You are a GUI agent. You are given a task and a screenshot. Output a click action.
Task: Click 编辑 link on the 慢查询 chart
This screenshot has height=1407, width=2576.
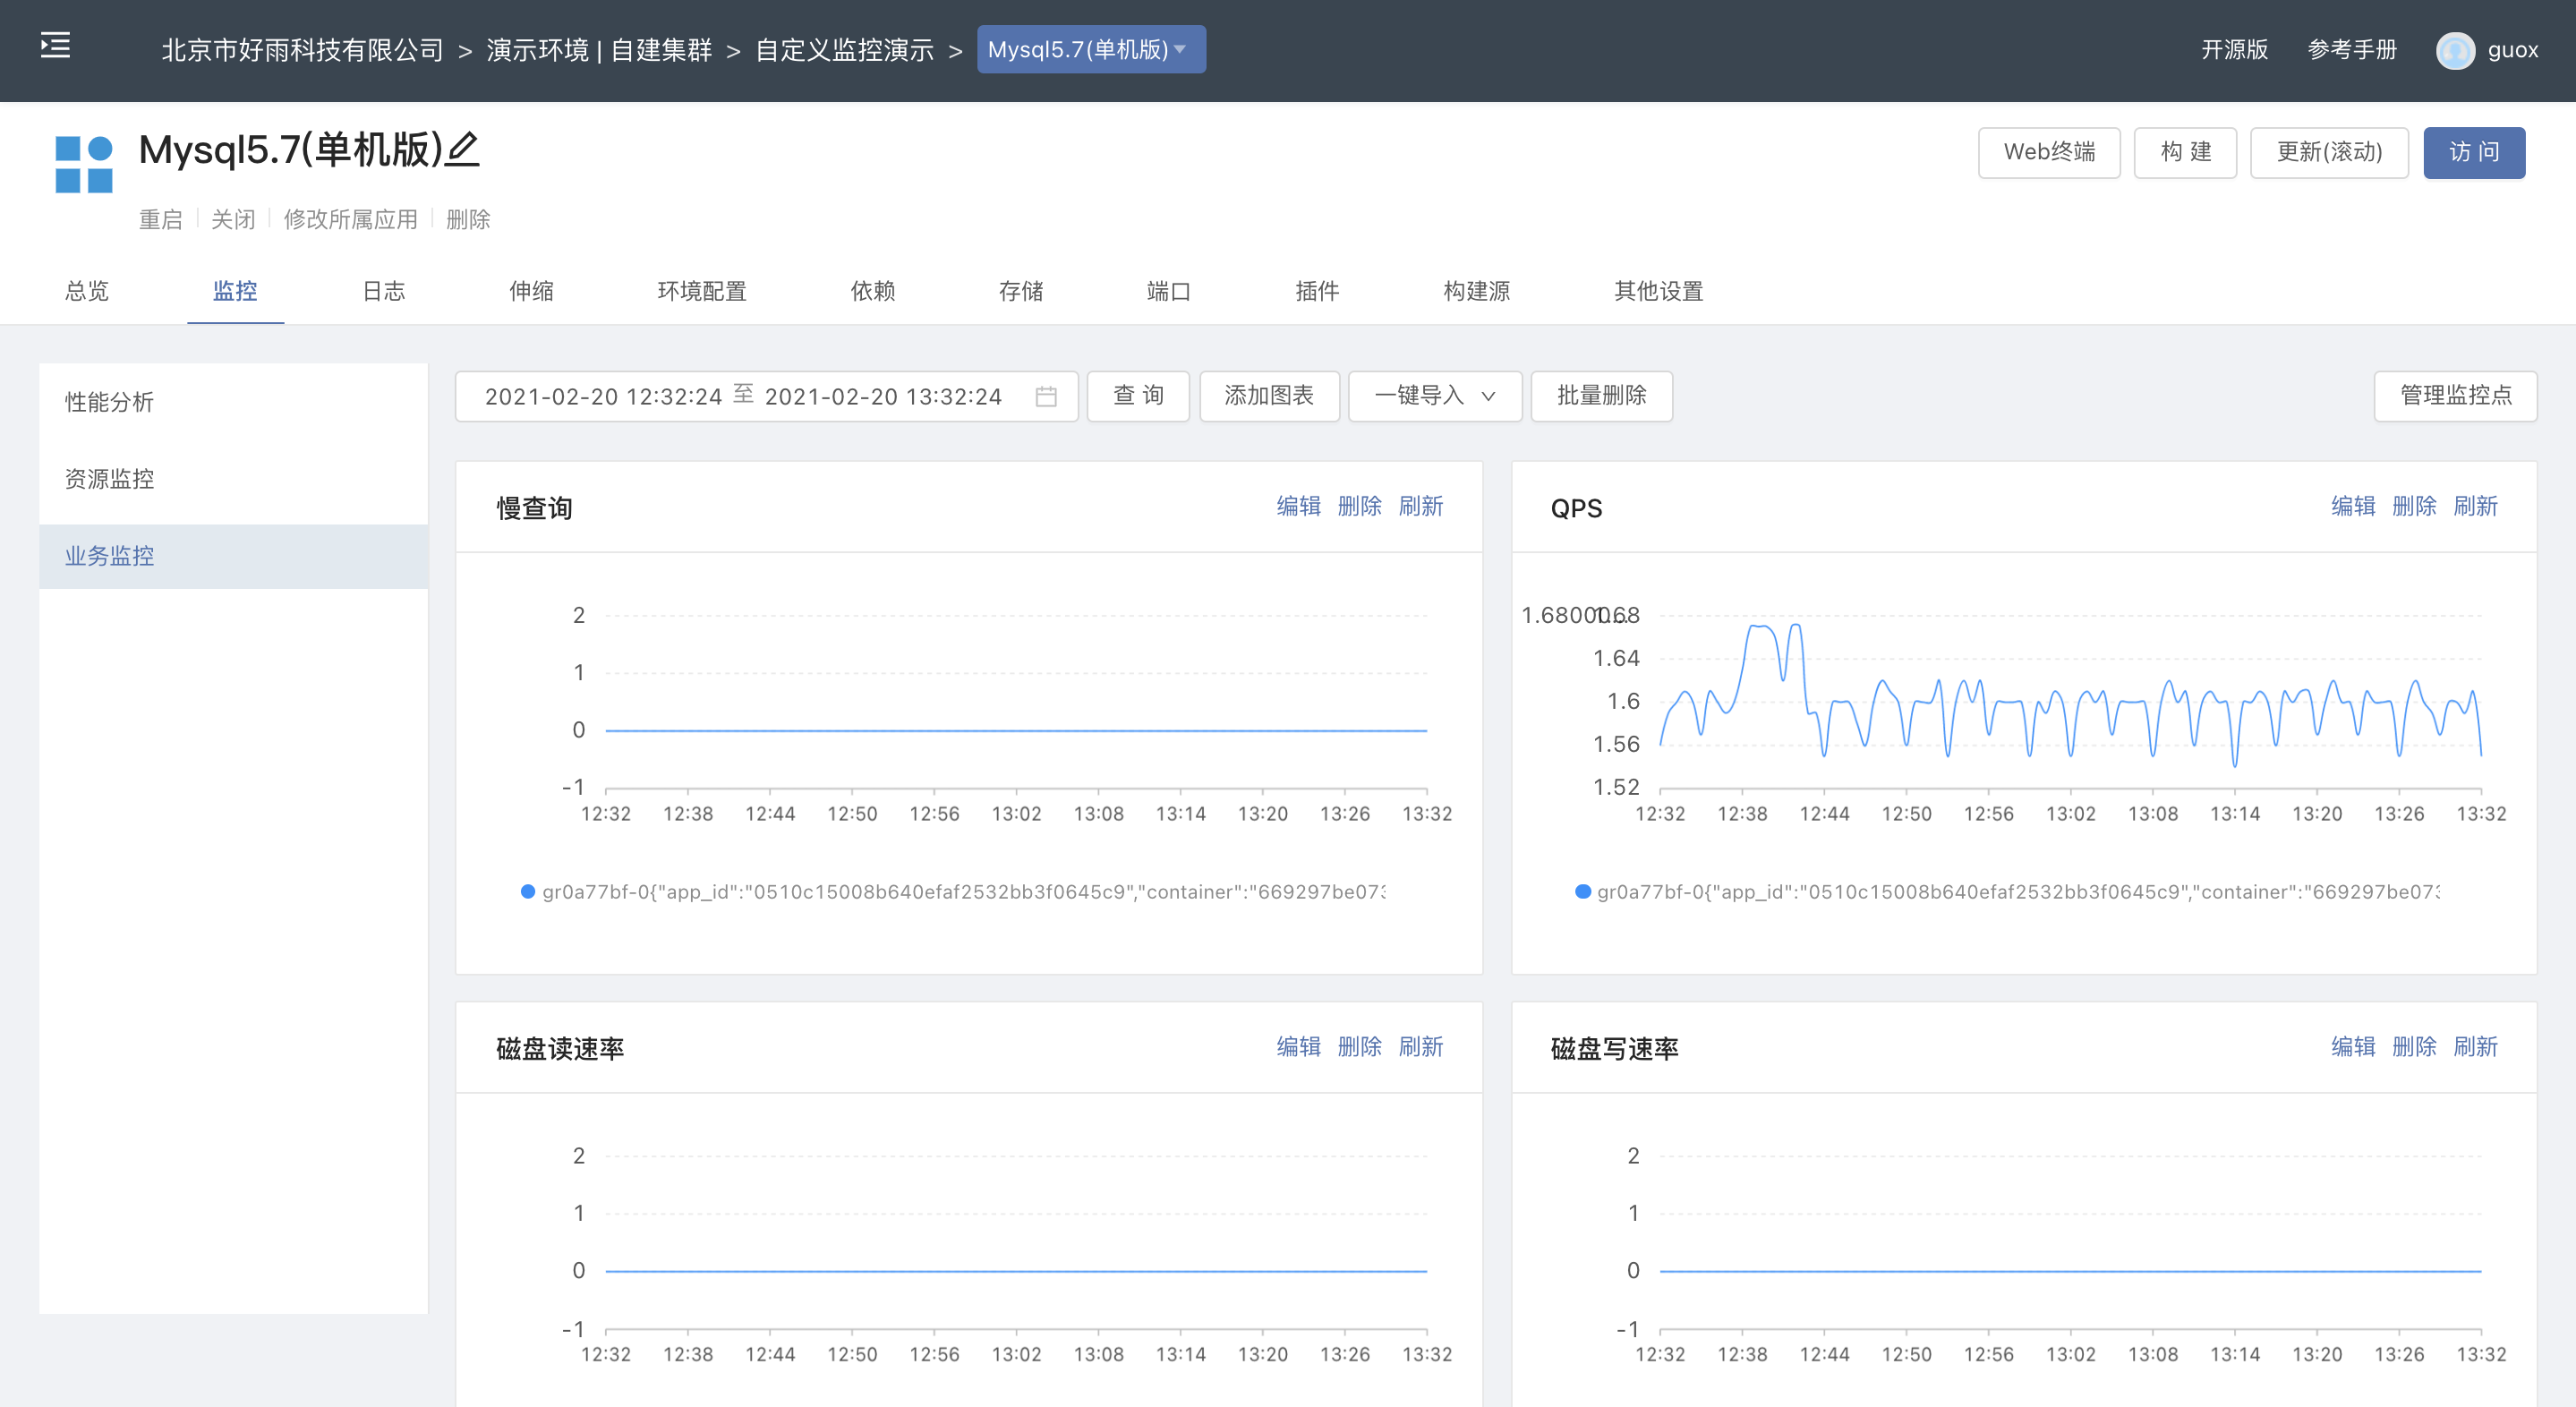pos(1298,506)
